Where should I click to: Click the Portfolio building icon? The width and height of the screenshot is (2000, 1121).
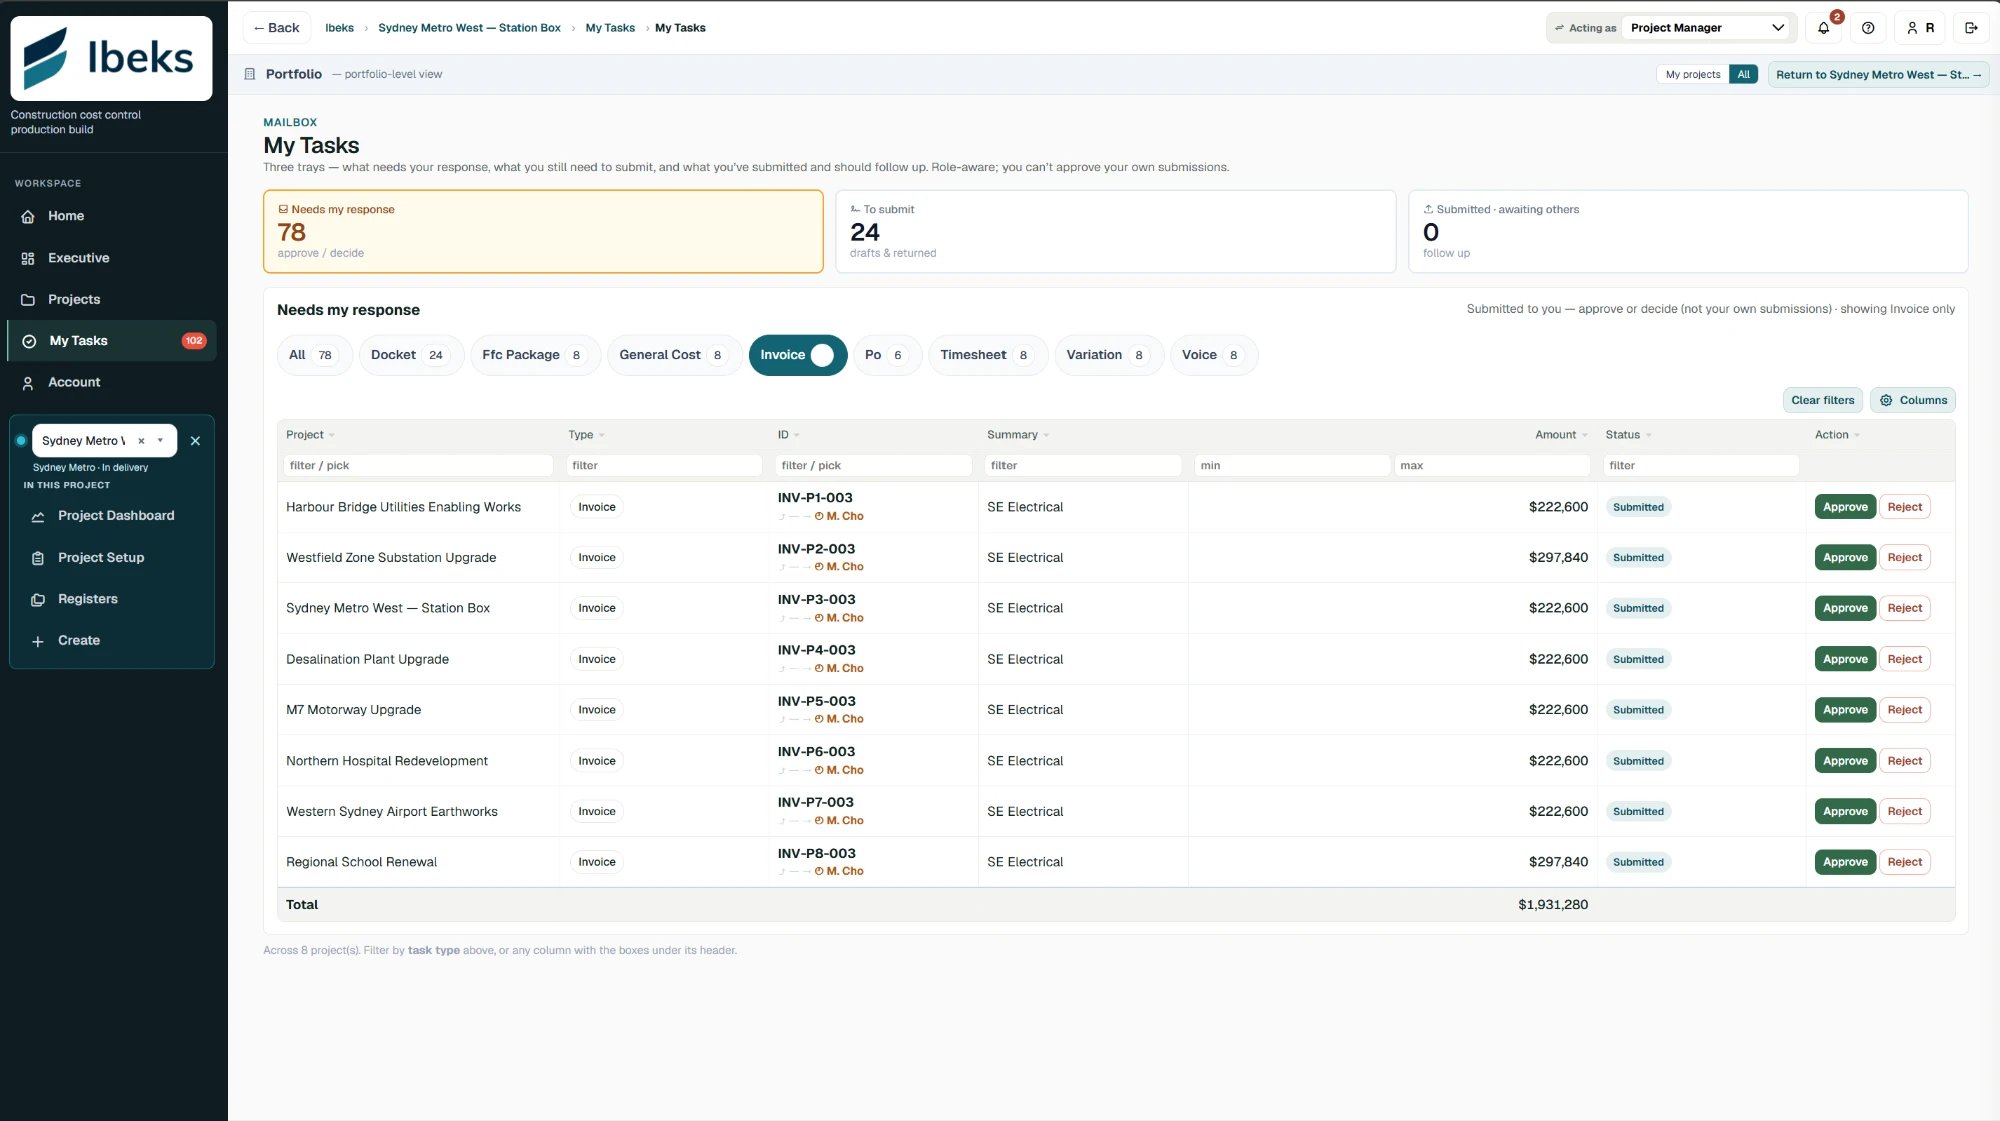coord(250,74)
